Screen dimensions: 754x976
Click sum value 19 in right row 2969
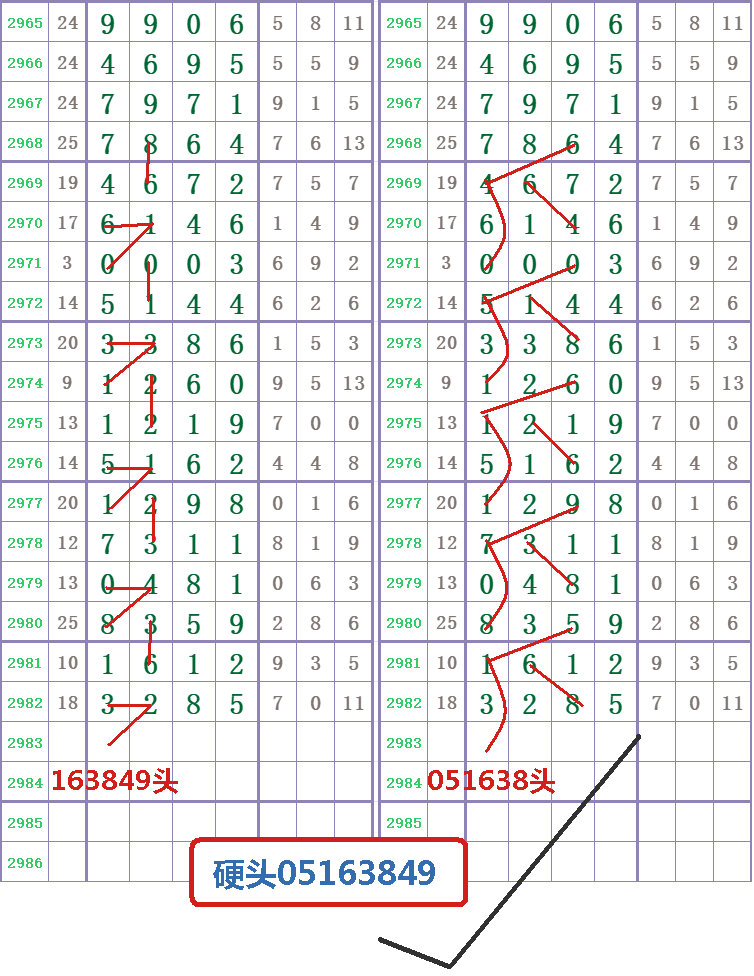point(446,183)
